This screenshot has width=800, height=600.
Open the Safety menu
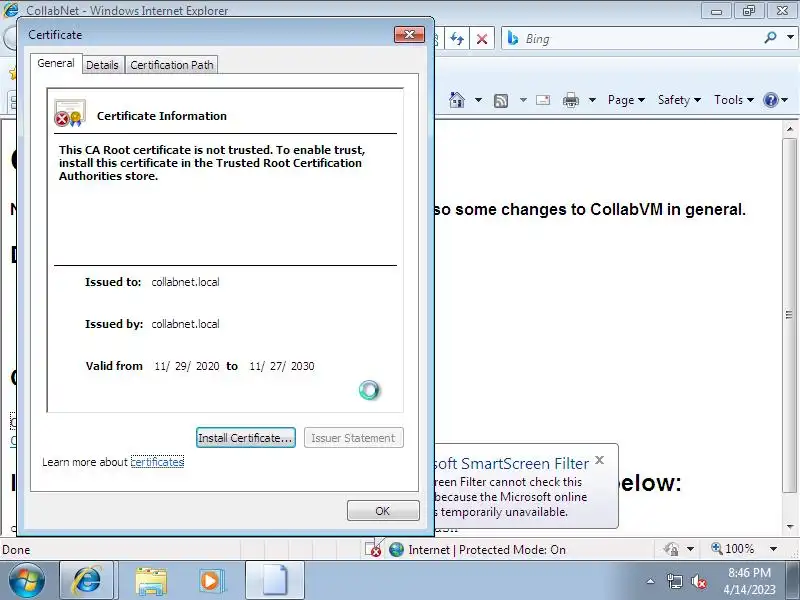(x=679, y=100)
